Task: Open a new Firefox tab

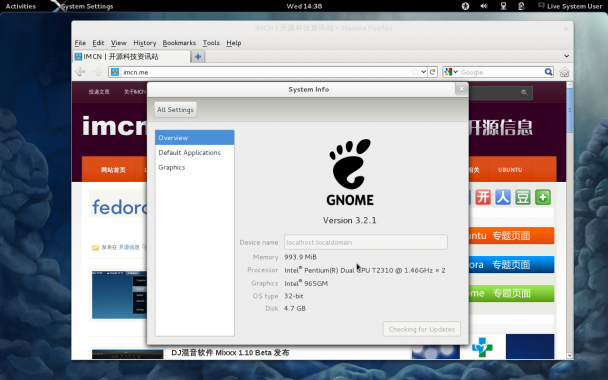Action: pos(198,57)
